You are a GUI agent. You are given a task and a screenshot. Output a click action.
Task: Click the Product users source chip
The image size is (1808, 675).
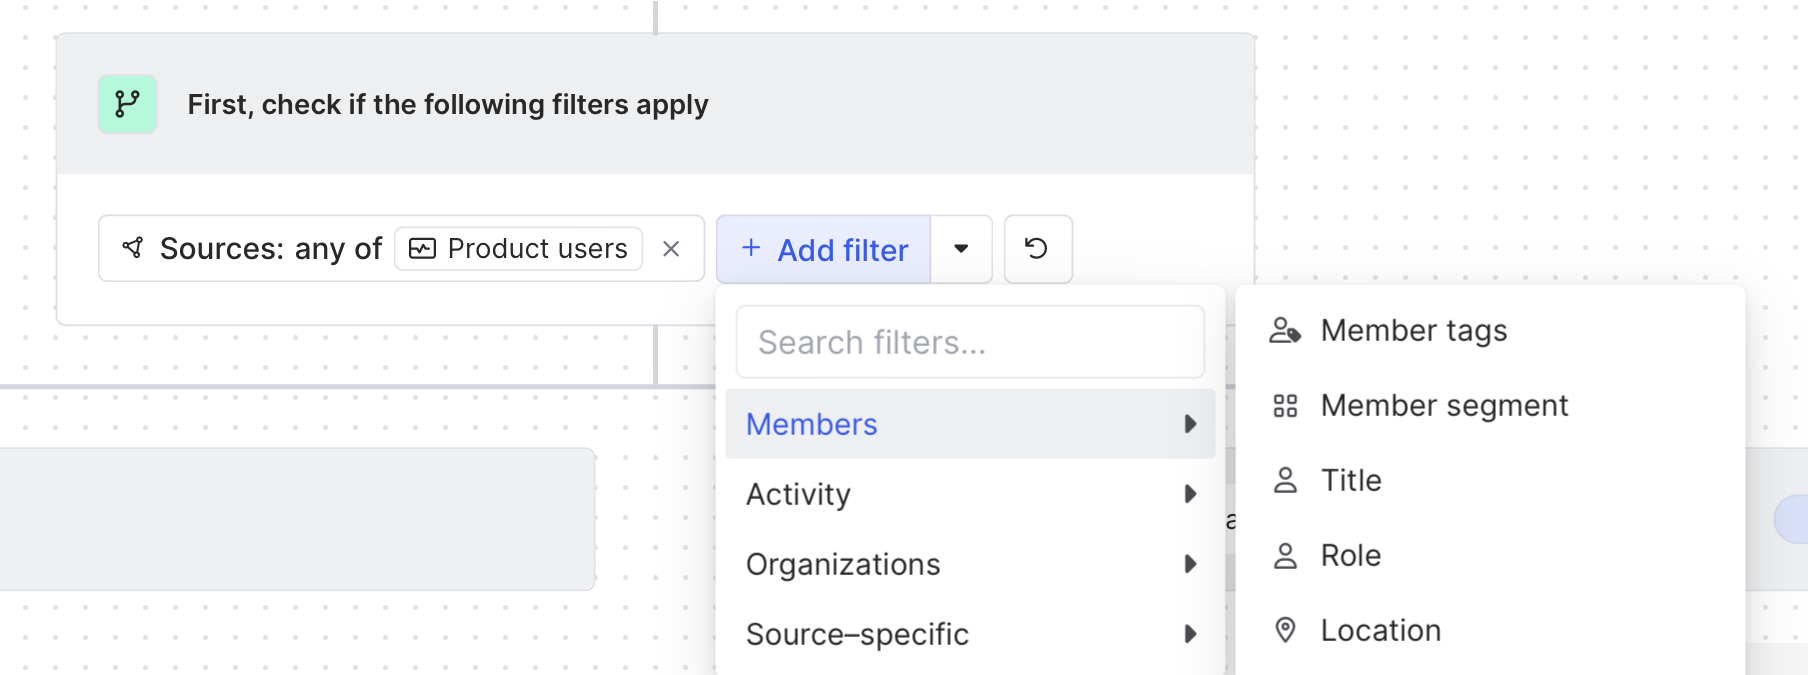point(519,249)
